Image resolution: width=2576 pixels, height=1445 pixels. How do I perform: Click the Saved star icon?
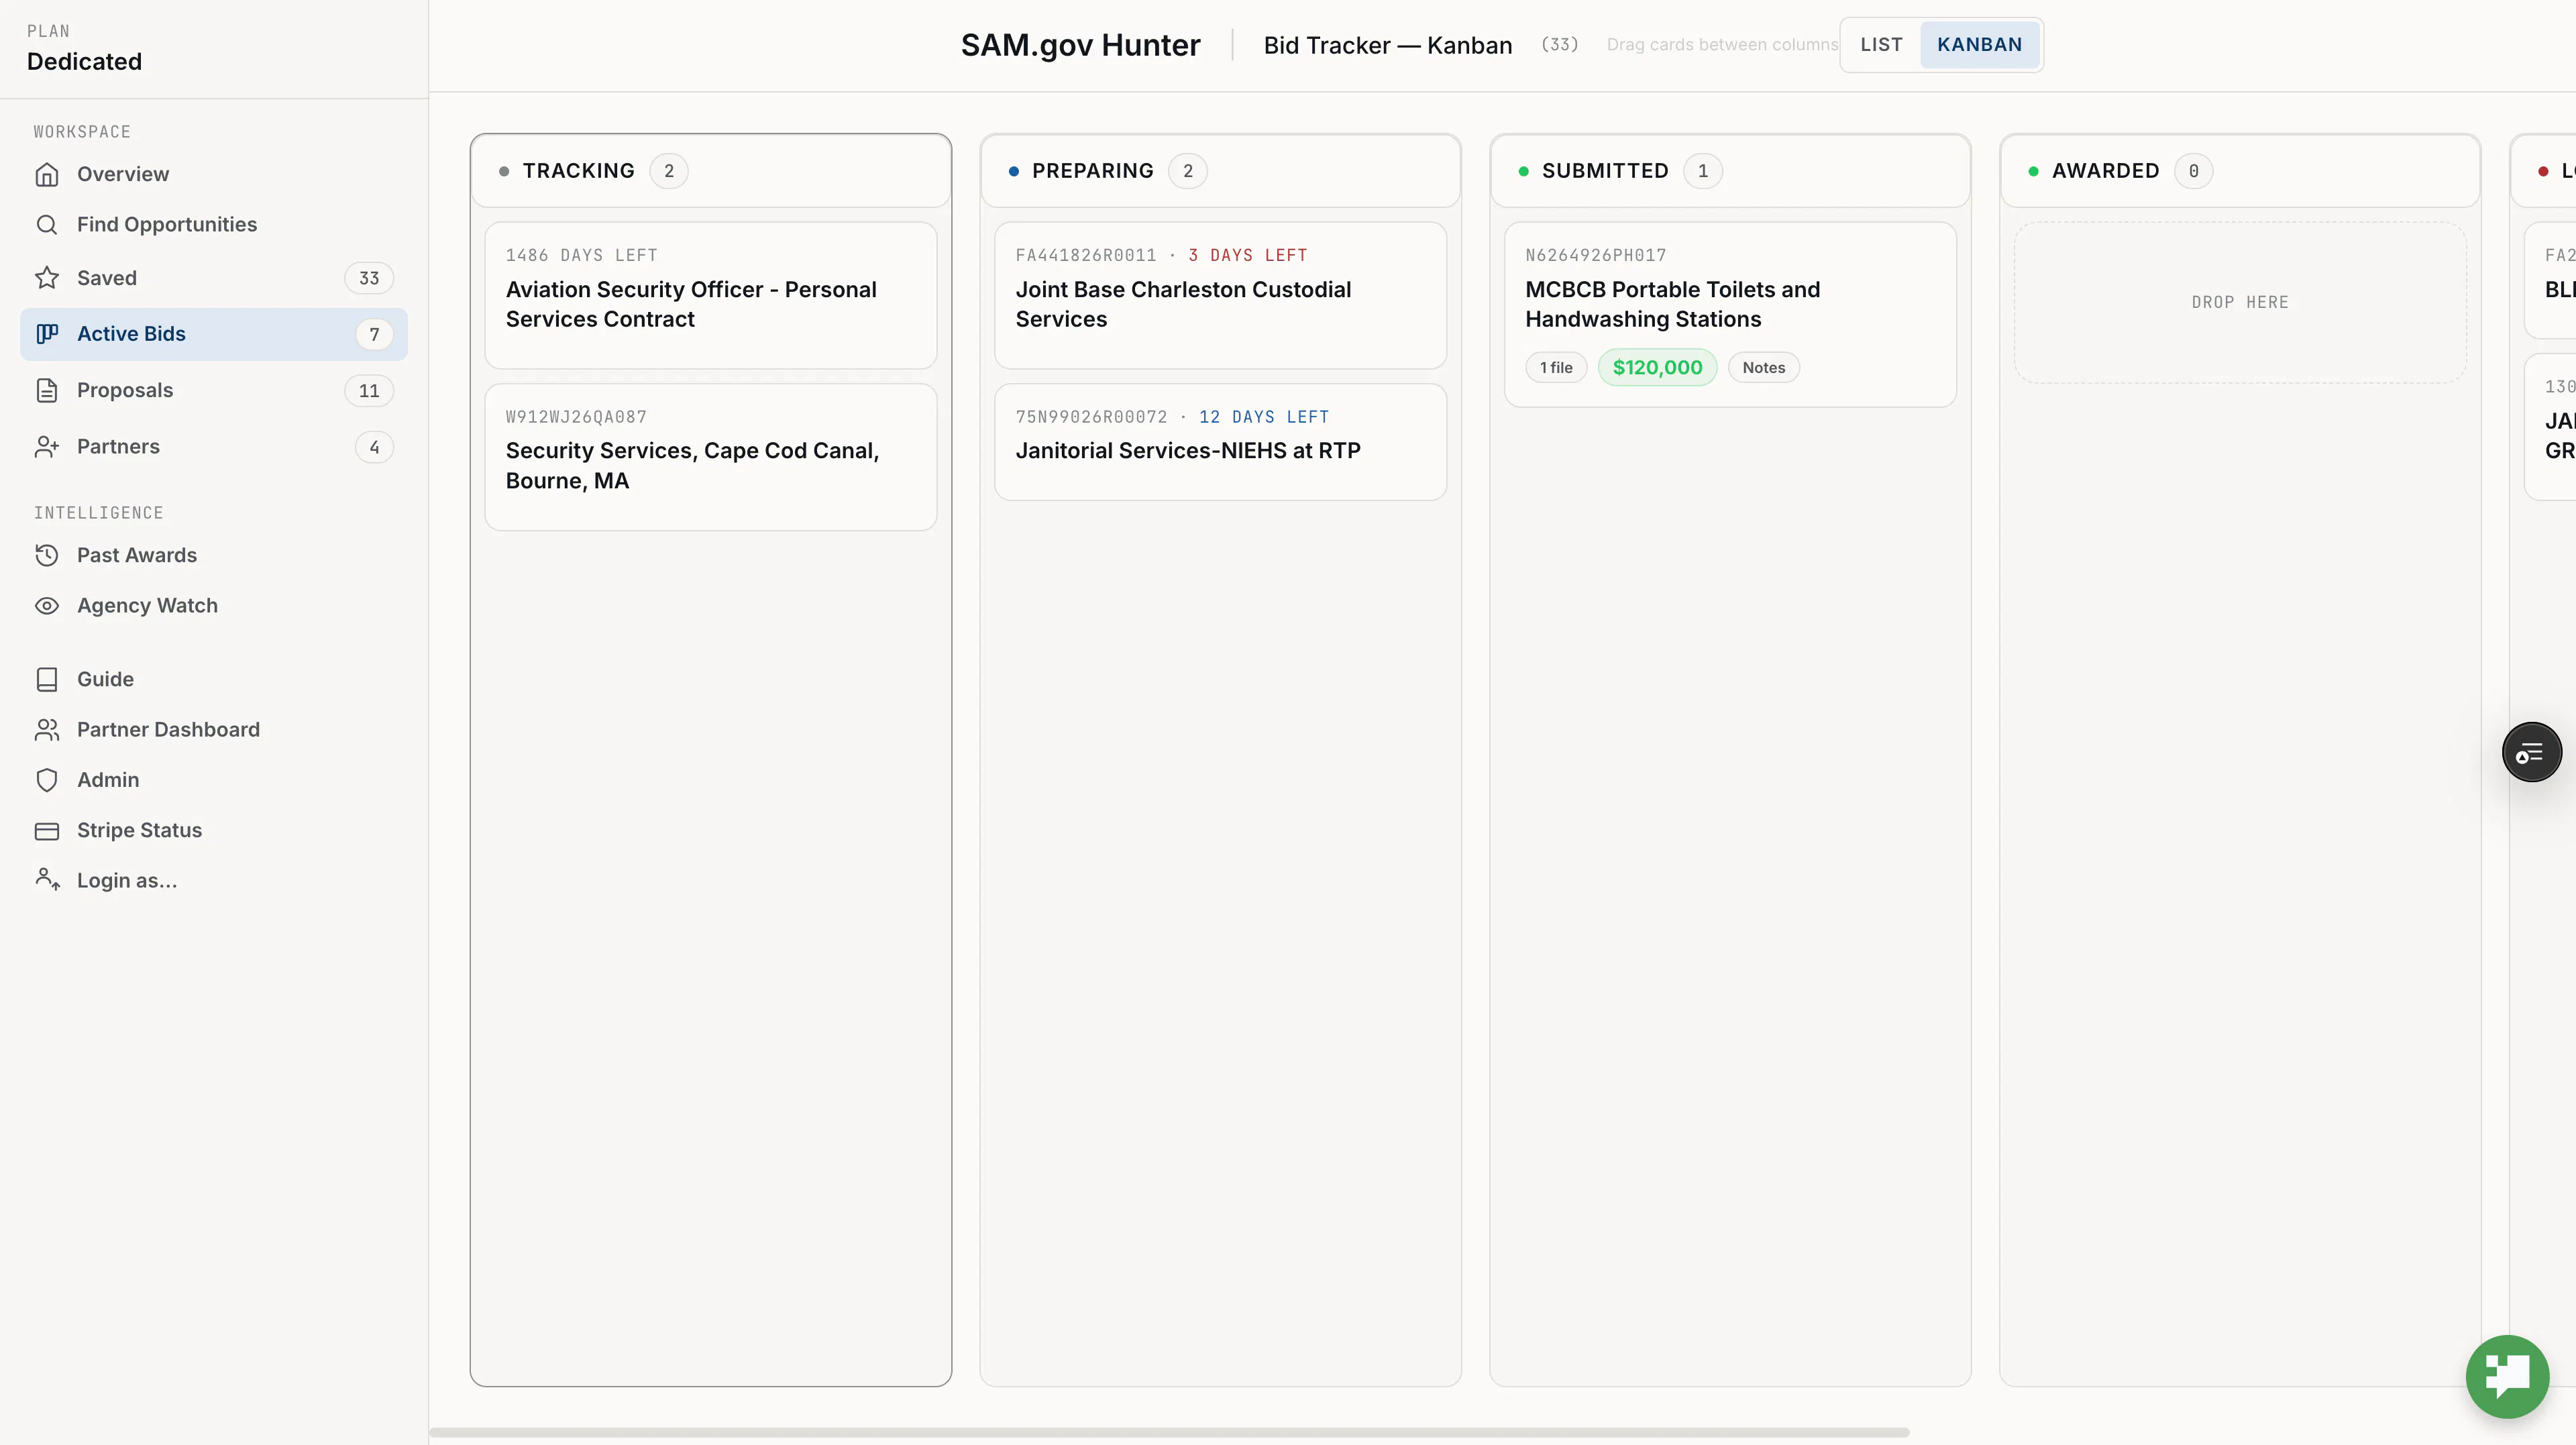pos(47,278)
